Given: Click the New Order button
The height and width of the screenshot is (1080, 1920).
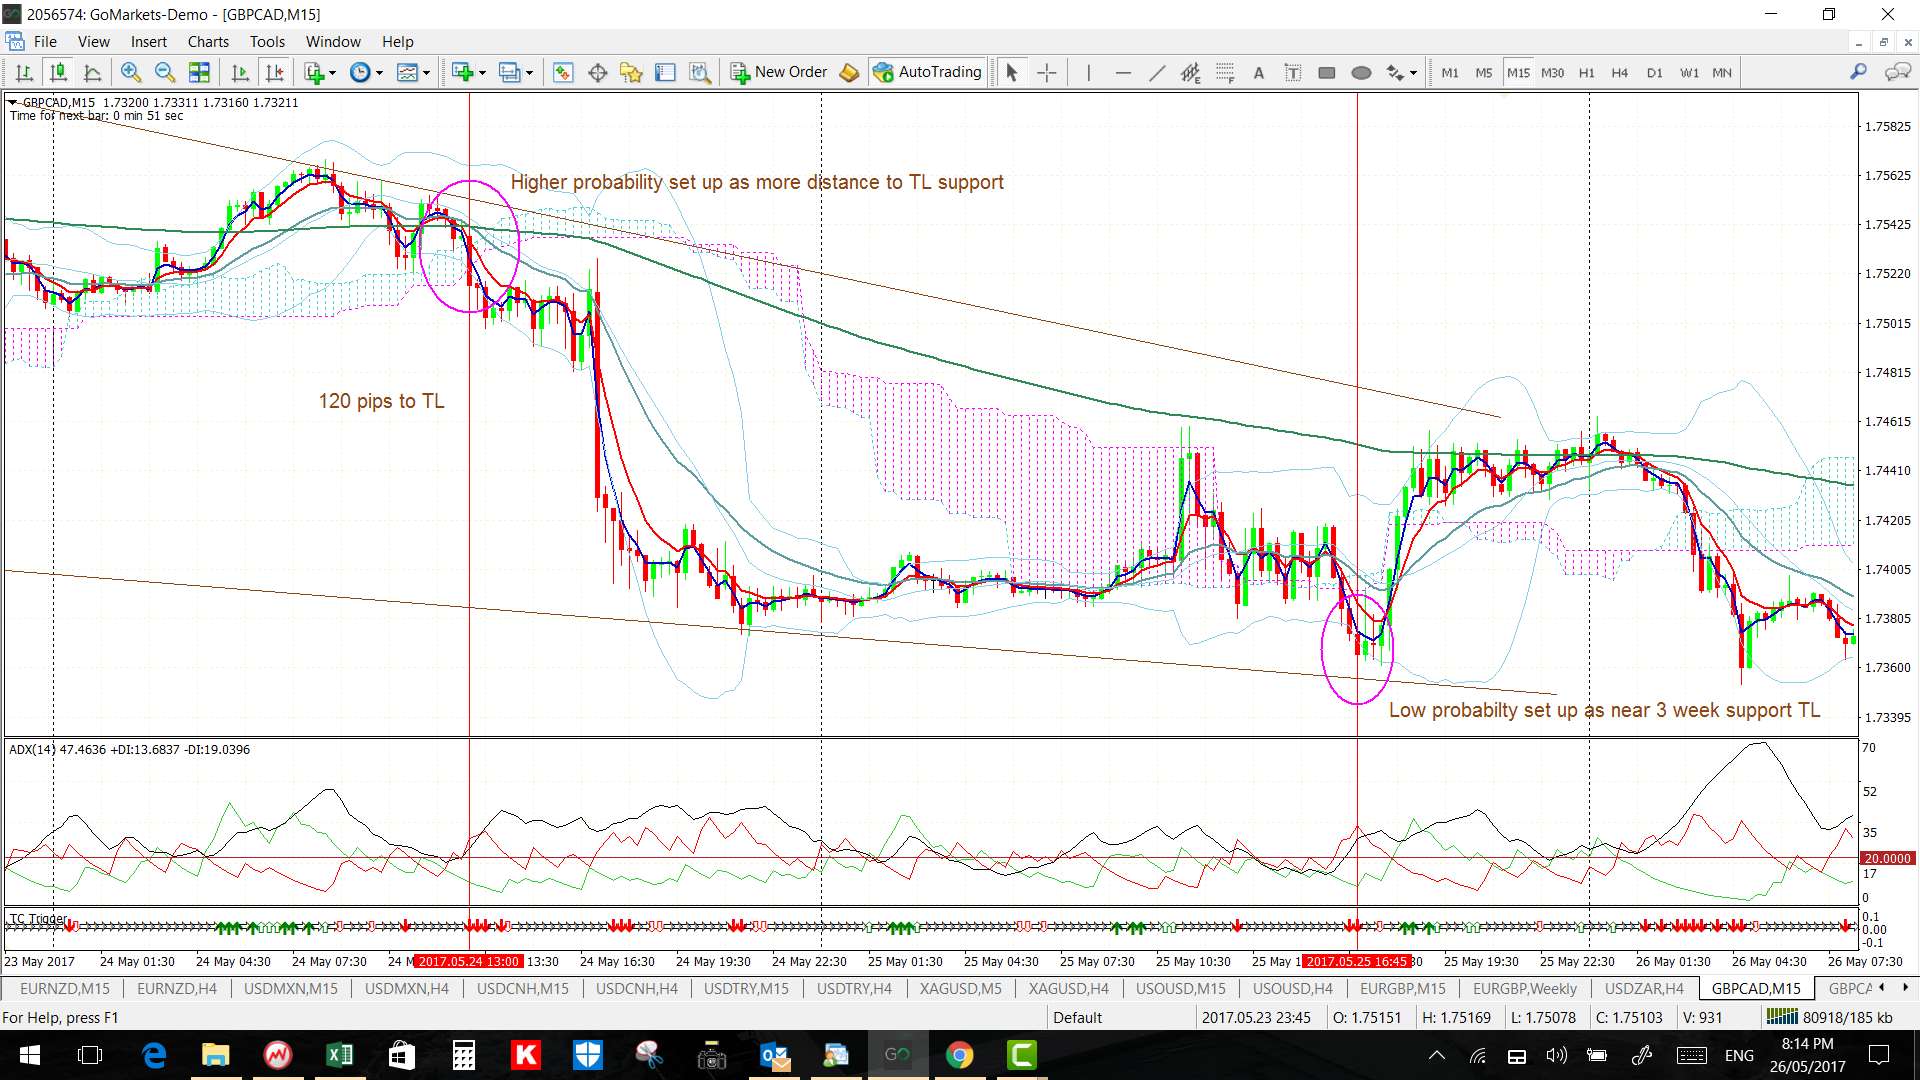Looking at the screenshot, I should pos(779,72).
